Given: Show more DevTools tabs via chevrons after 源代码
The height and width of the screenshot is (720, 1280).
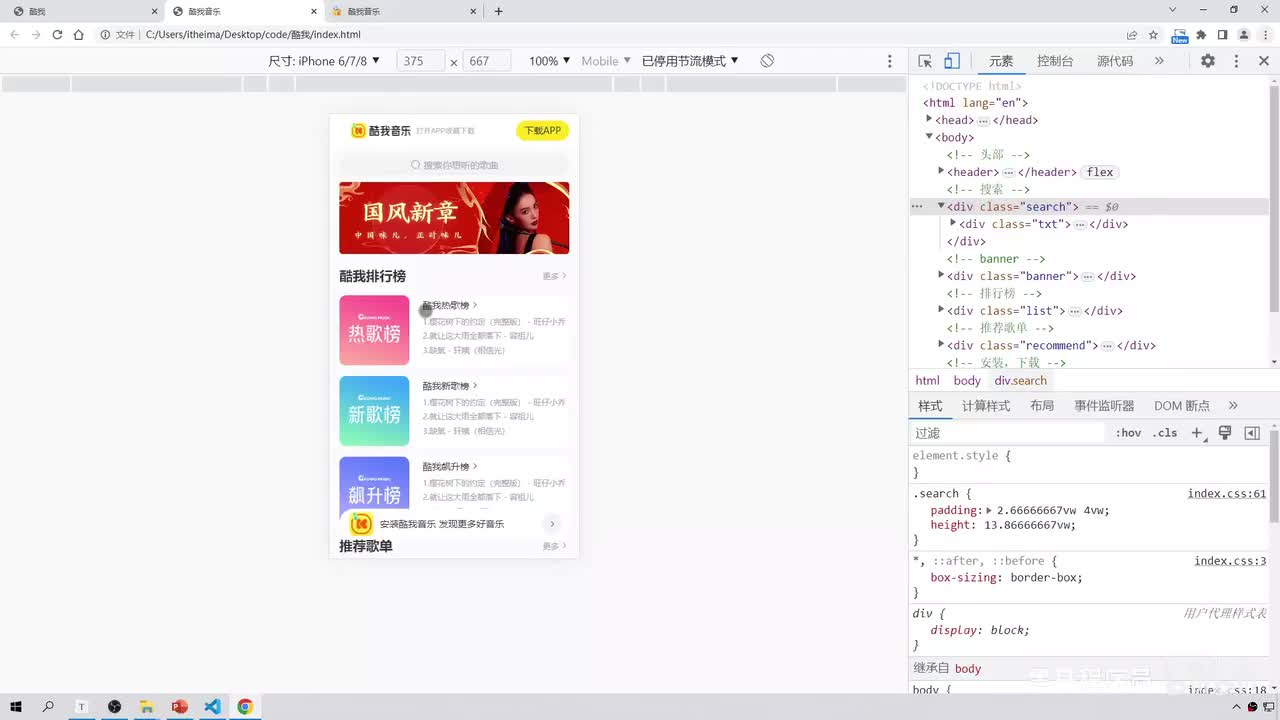Looking at the screenshot, I should pos(1159,61).
